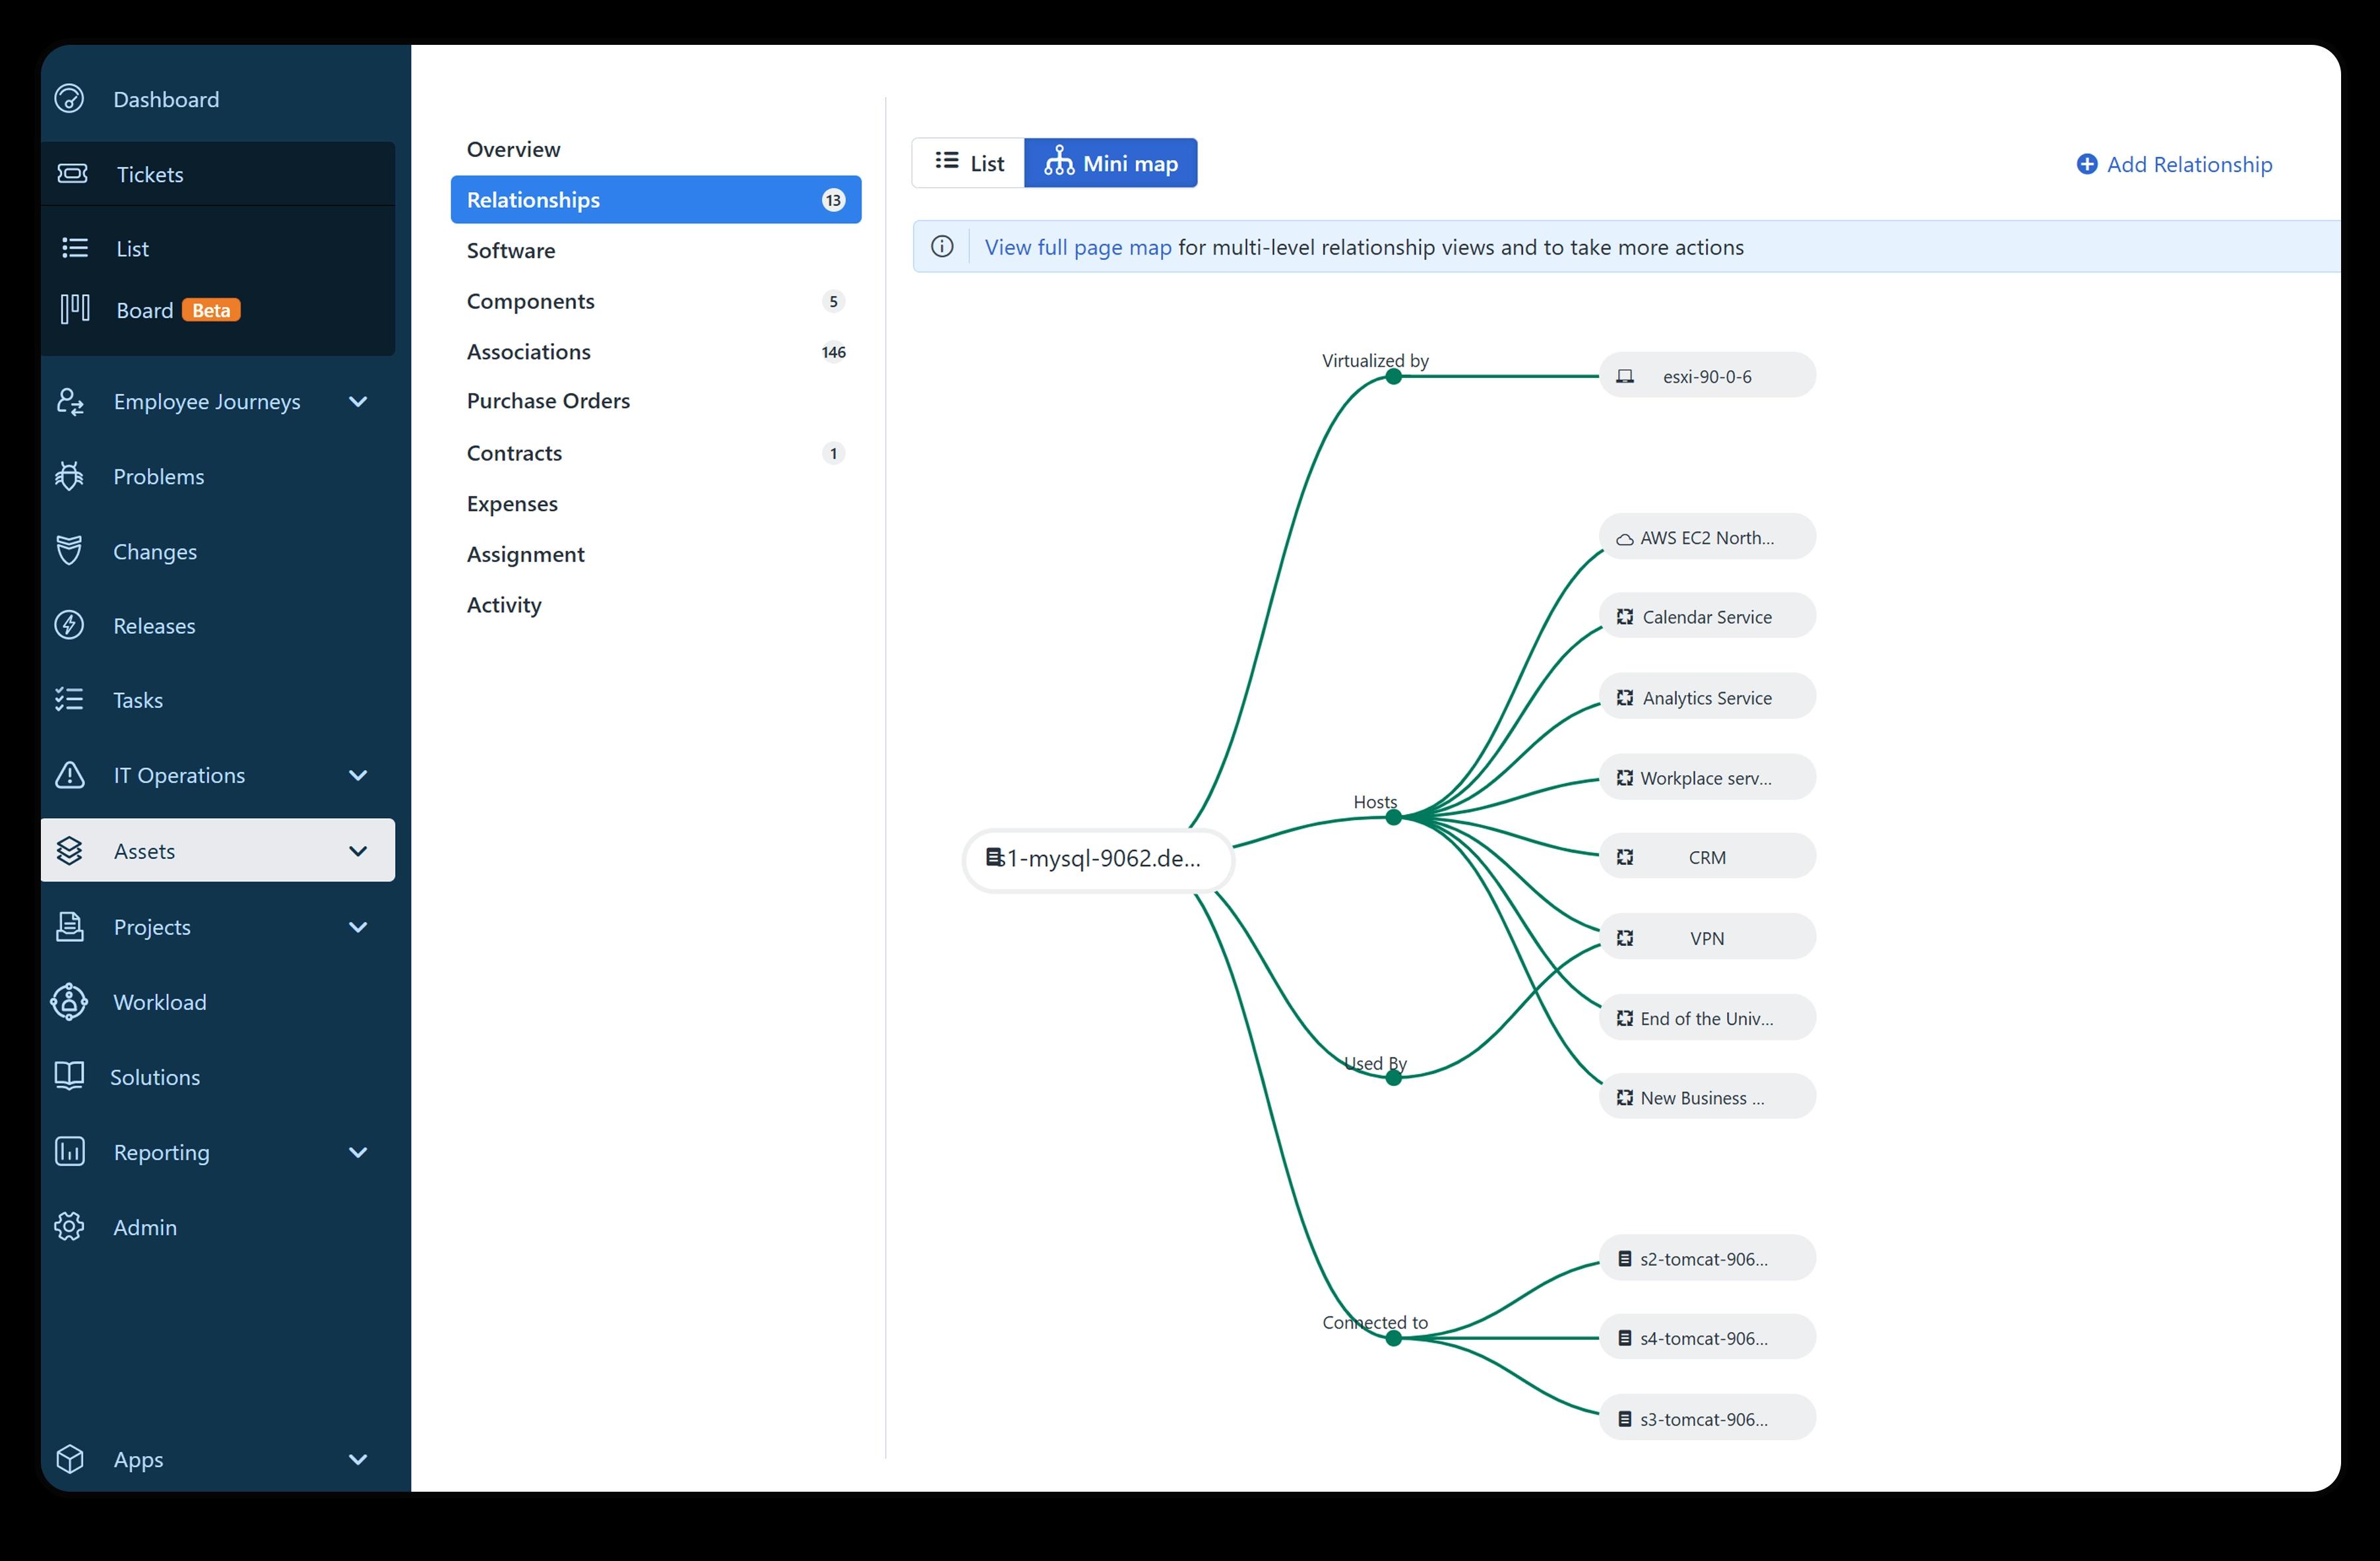The height and width of the screenshot is (1561, 2380).
Task: Open the View full page map link
Action: pos(1078,247)
